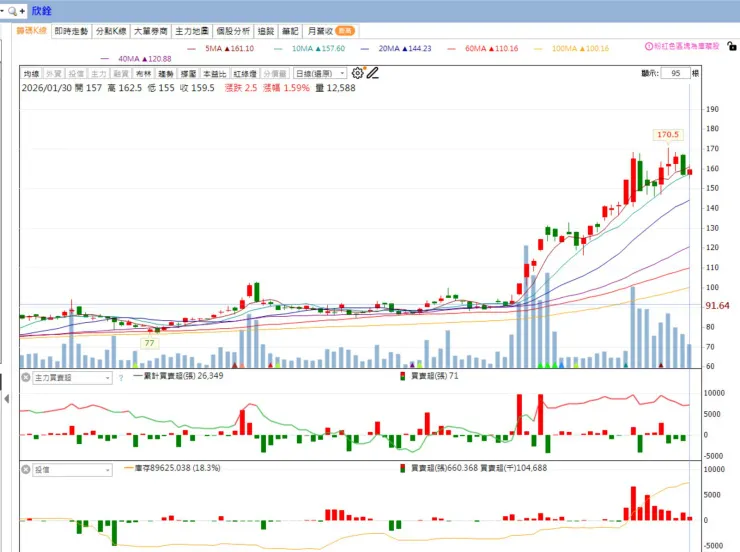Switch to the 即時走勢 tab
Viewport: 740px width, 552px height.
[71, 31]
